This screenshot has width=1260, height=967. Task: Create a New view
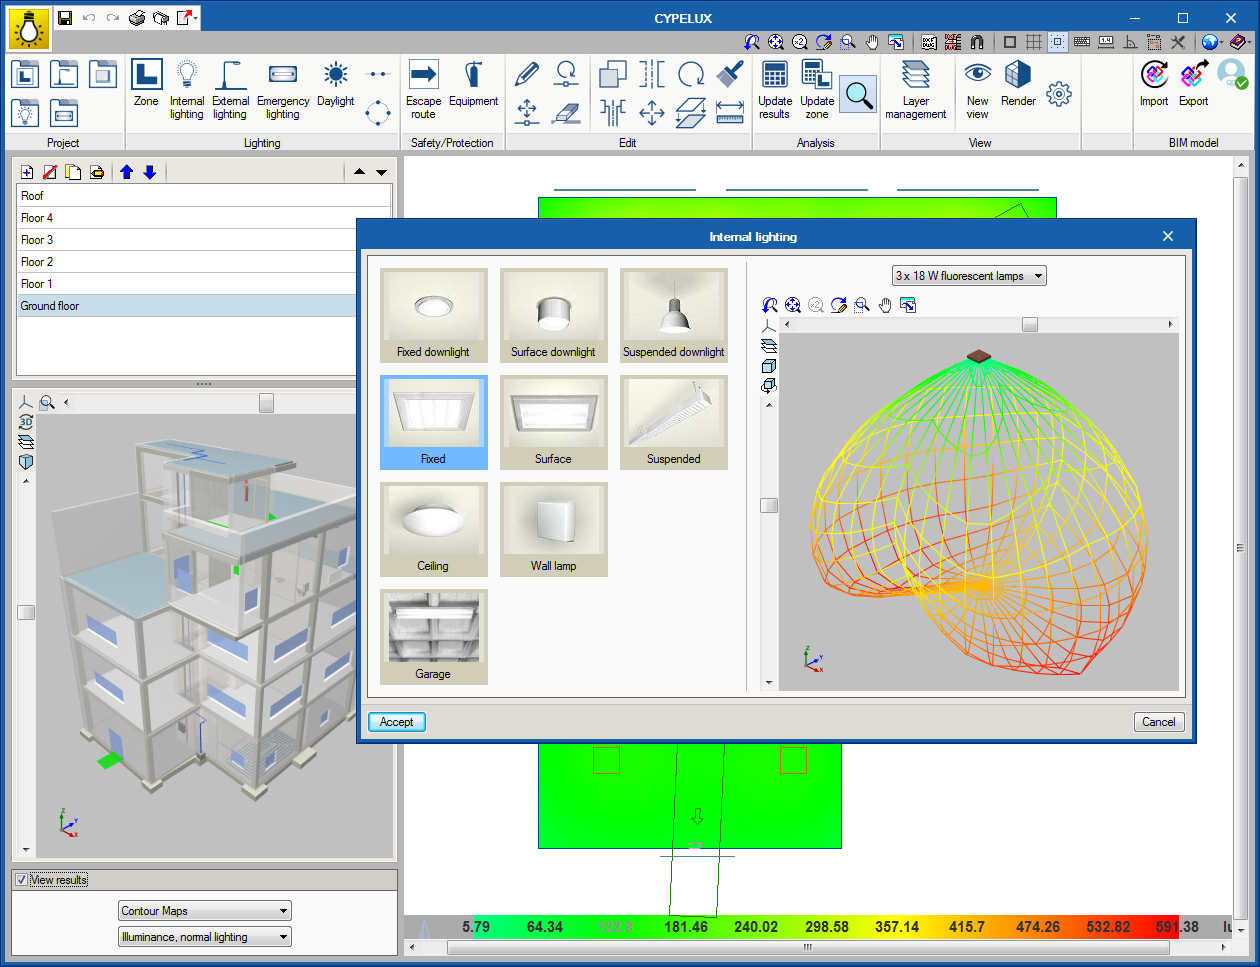click(978, 90)
